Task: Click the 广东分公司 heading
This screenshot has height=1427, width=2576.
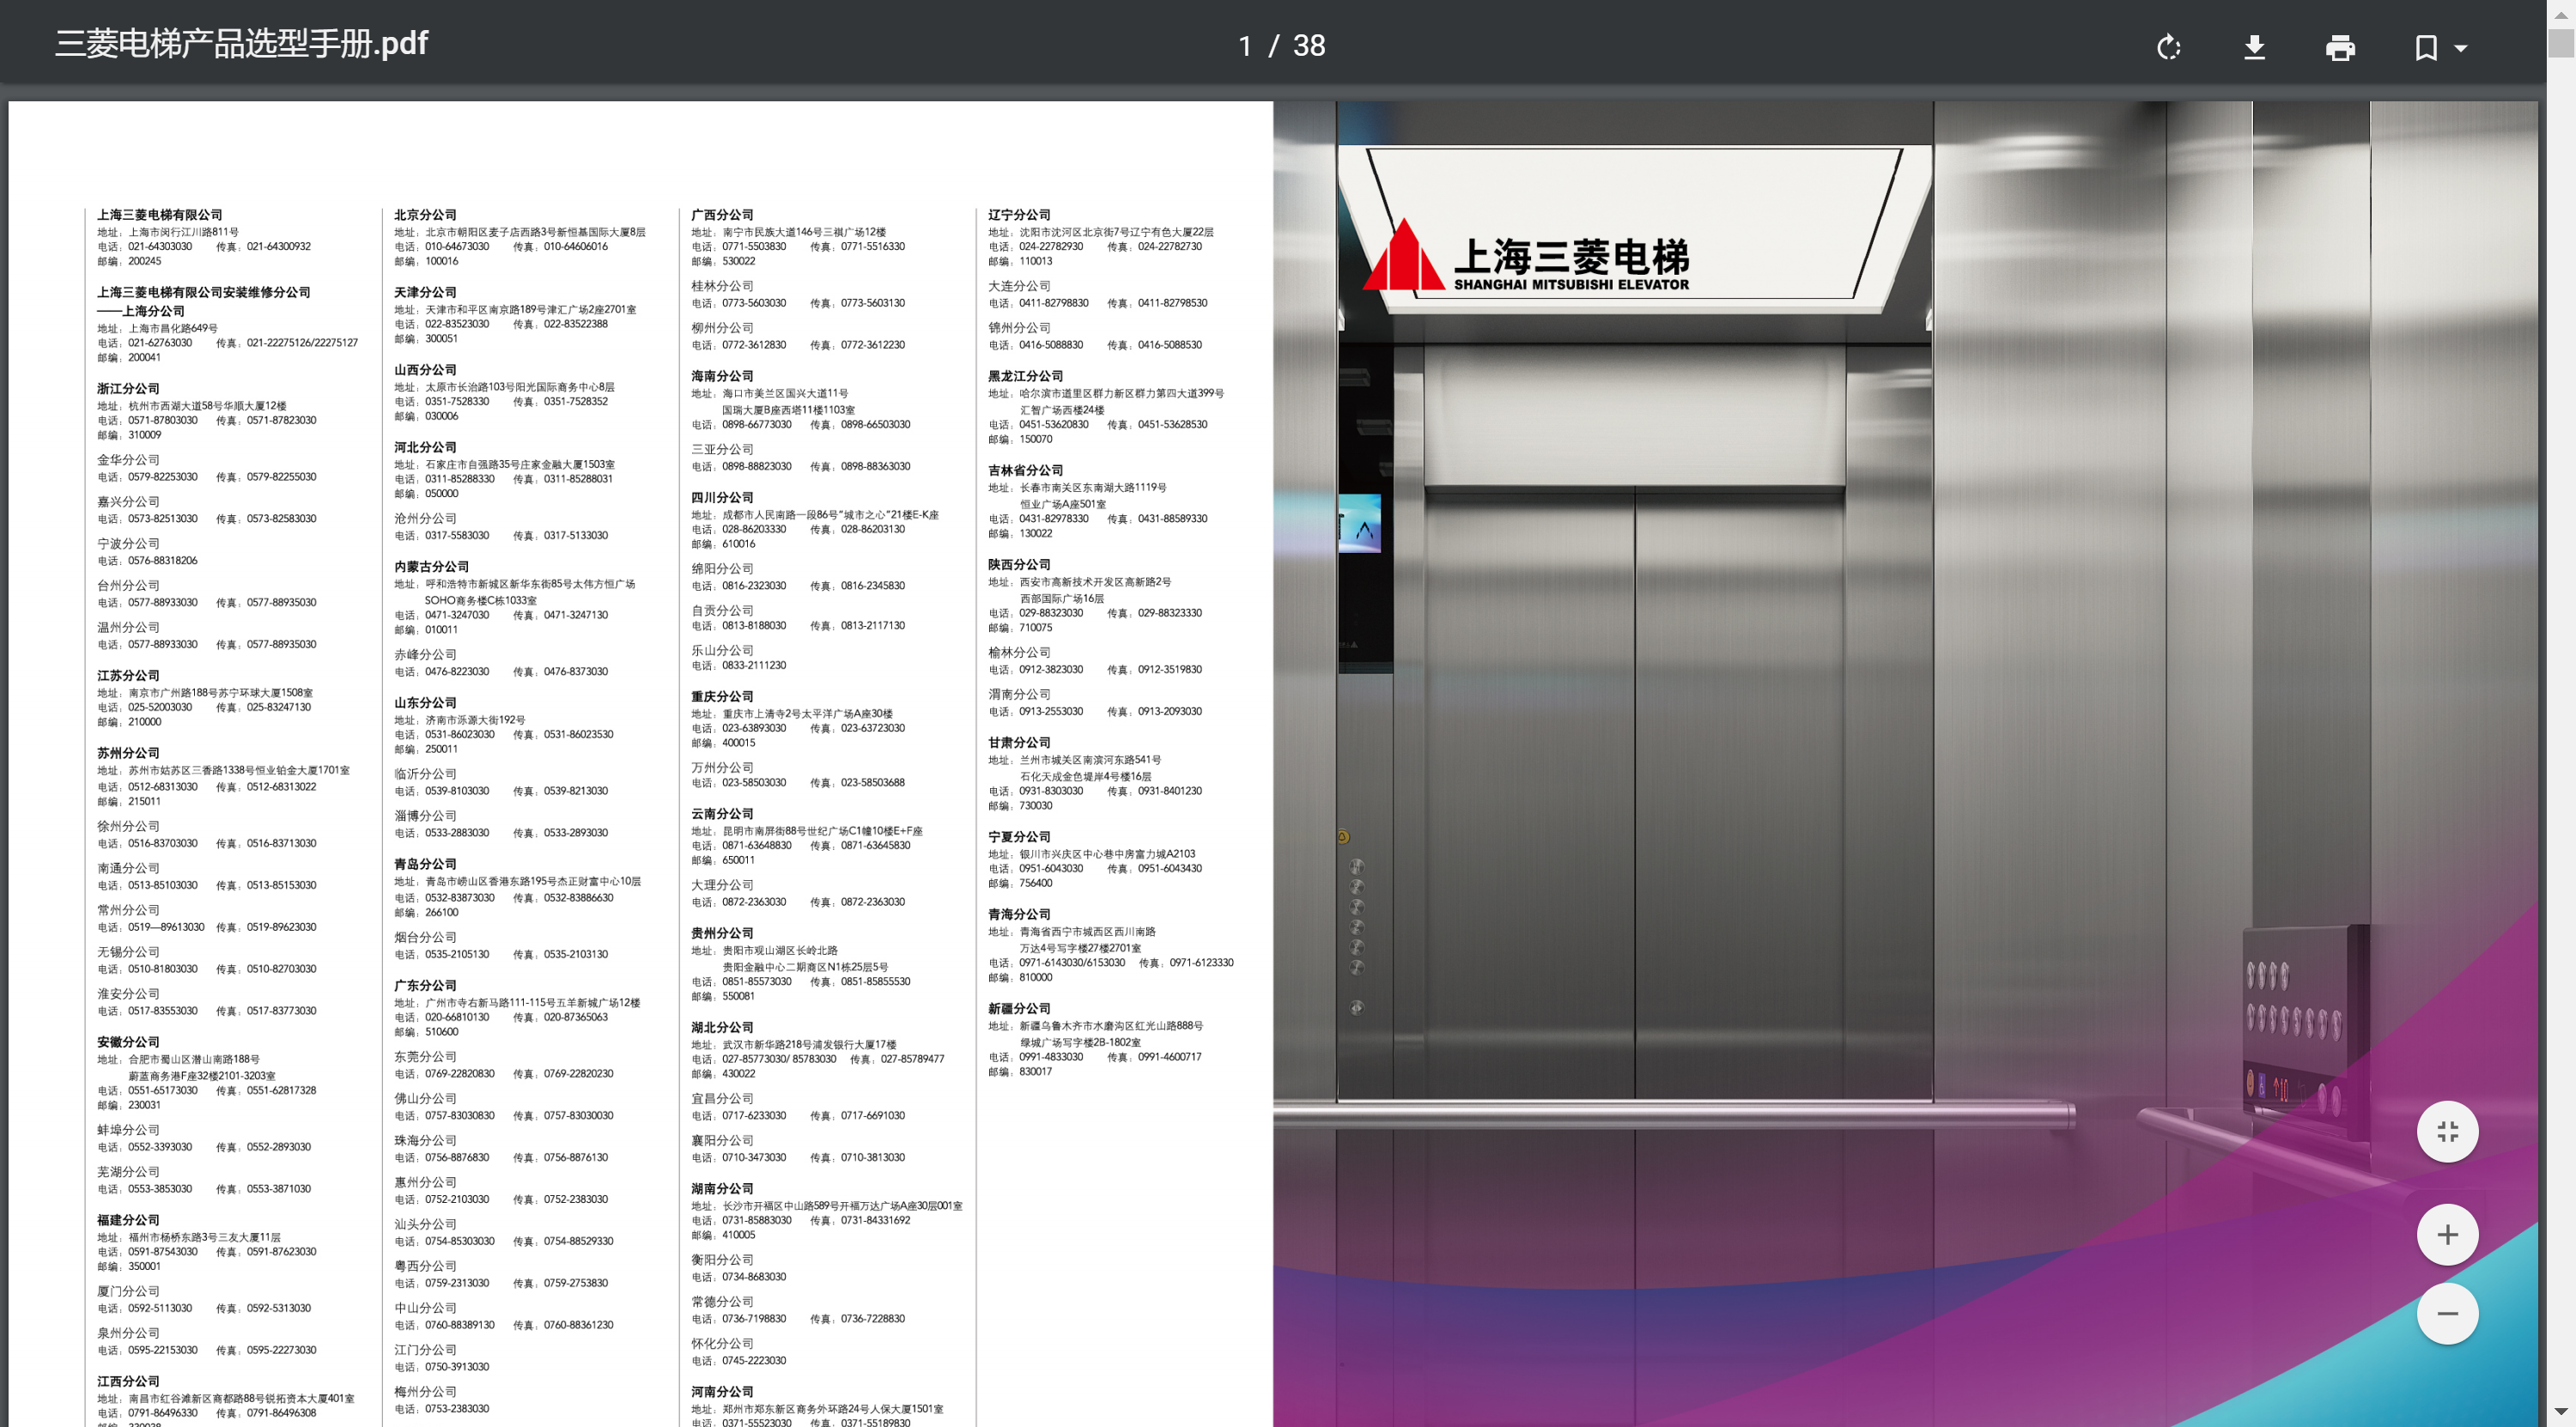Action: tap(425, 985)
